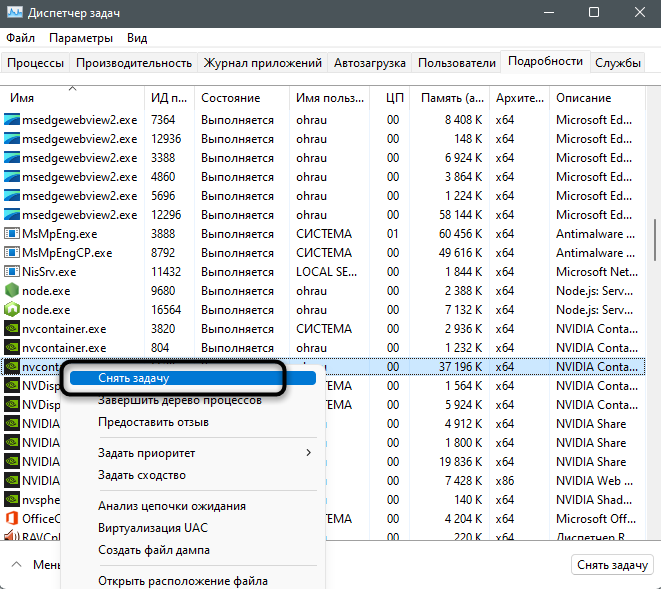Select the Пользователи tab
Viewport: 661px width, 589px height.
[457, 63]
